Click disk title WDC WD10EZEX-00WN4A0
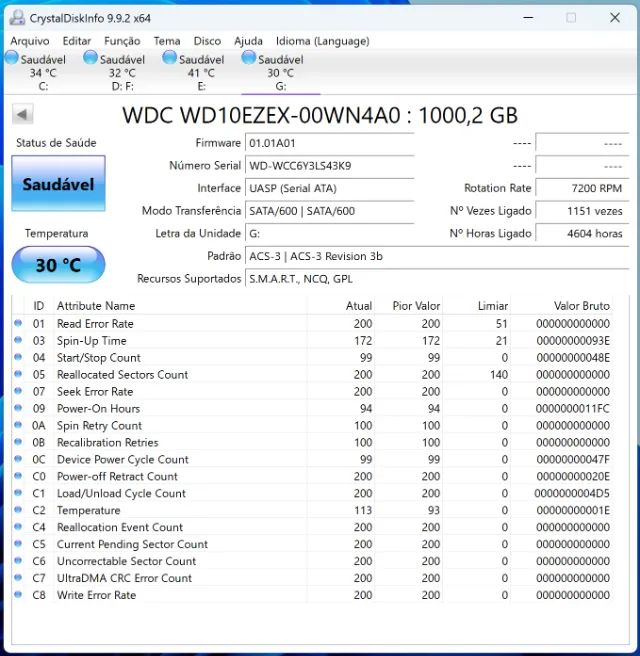Image resolution: width=640 pixels, height=656 pixels. tap(320, 115)
